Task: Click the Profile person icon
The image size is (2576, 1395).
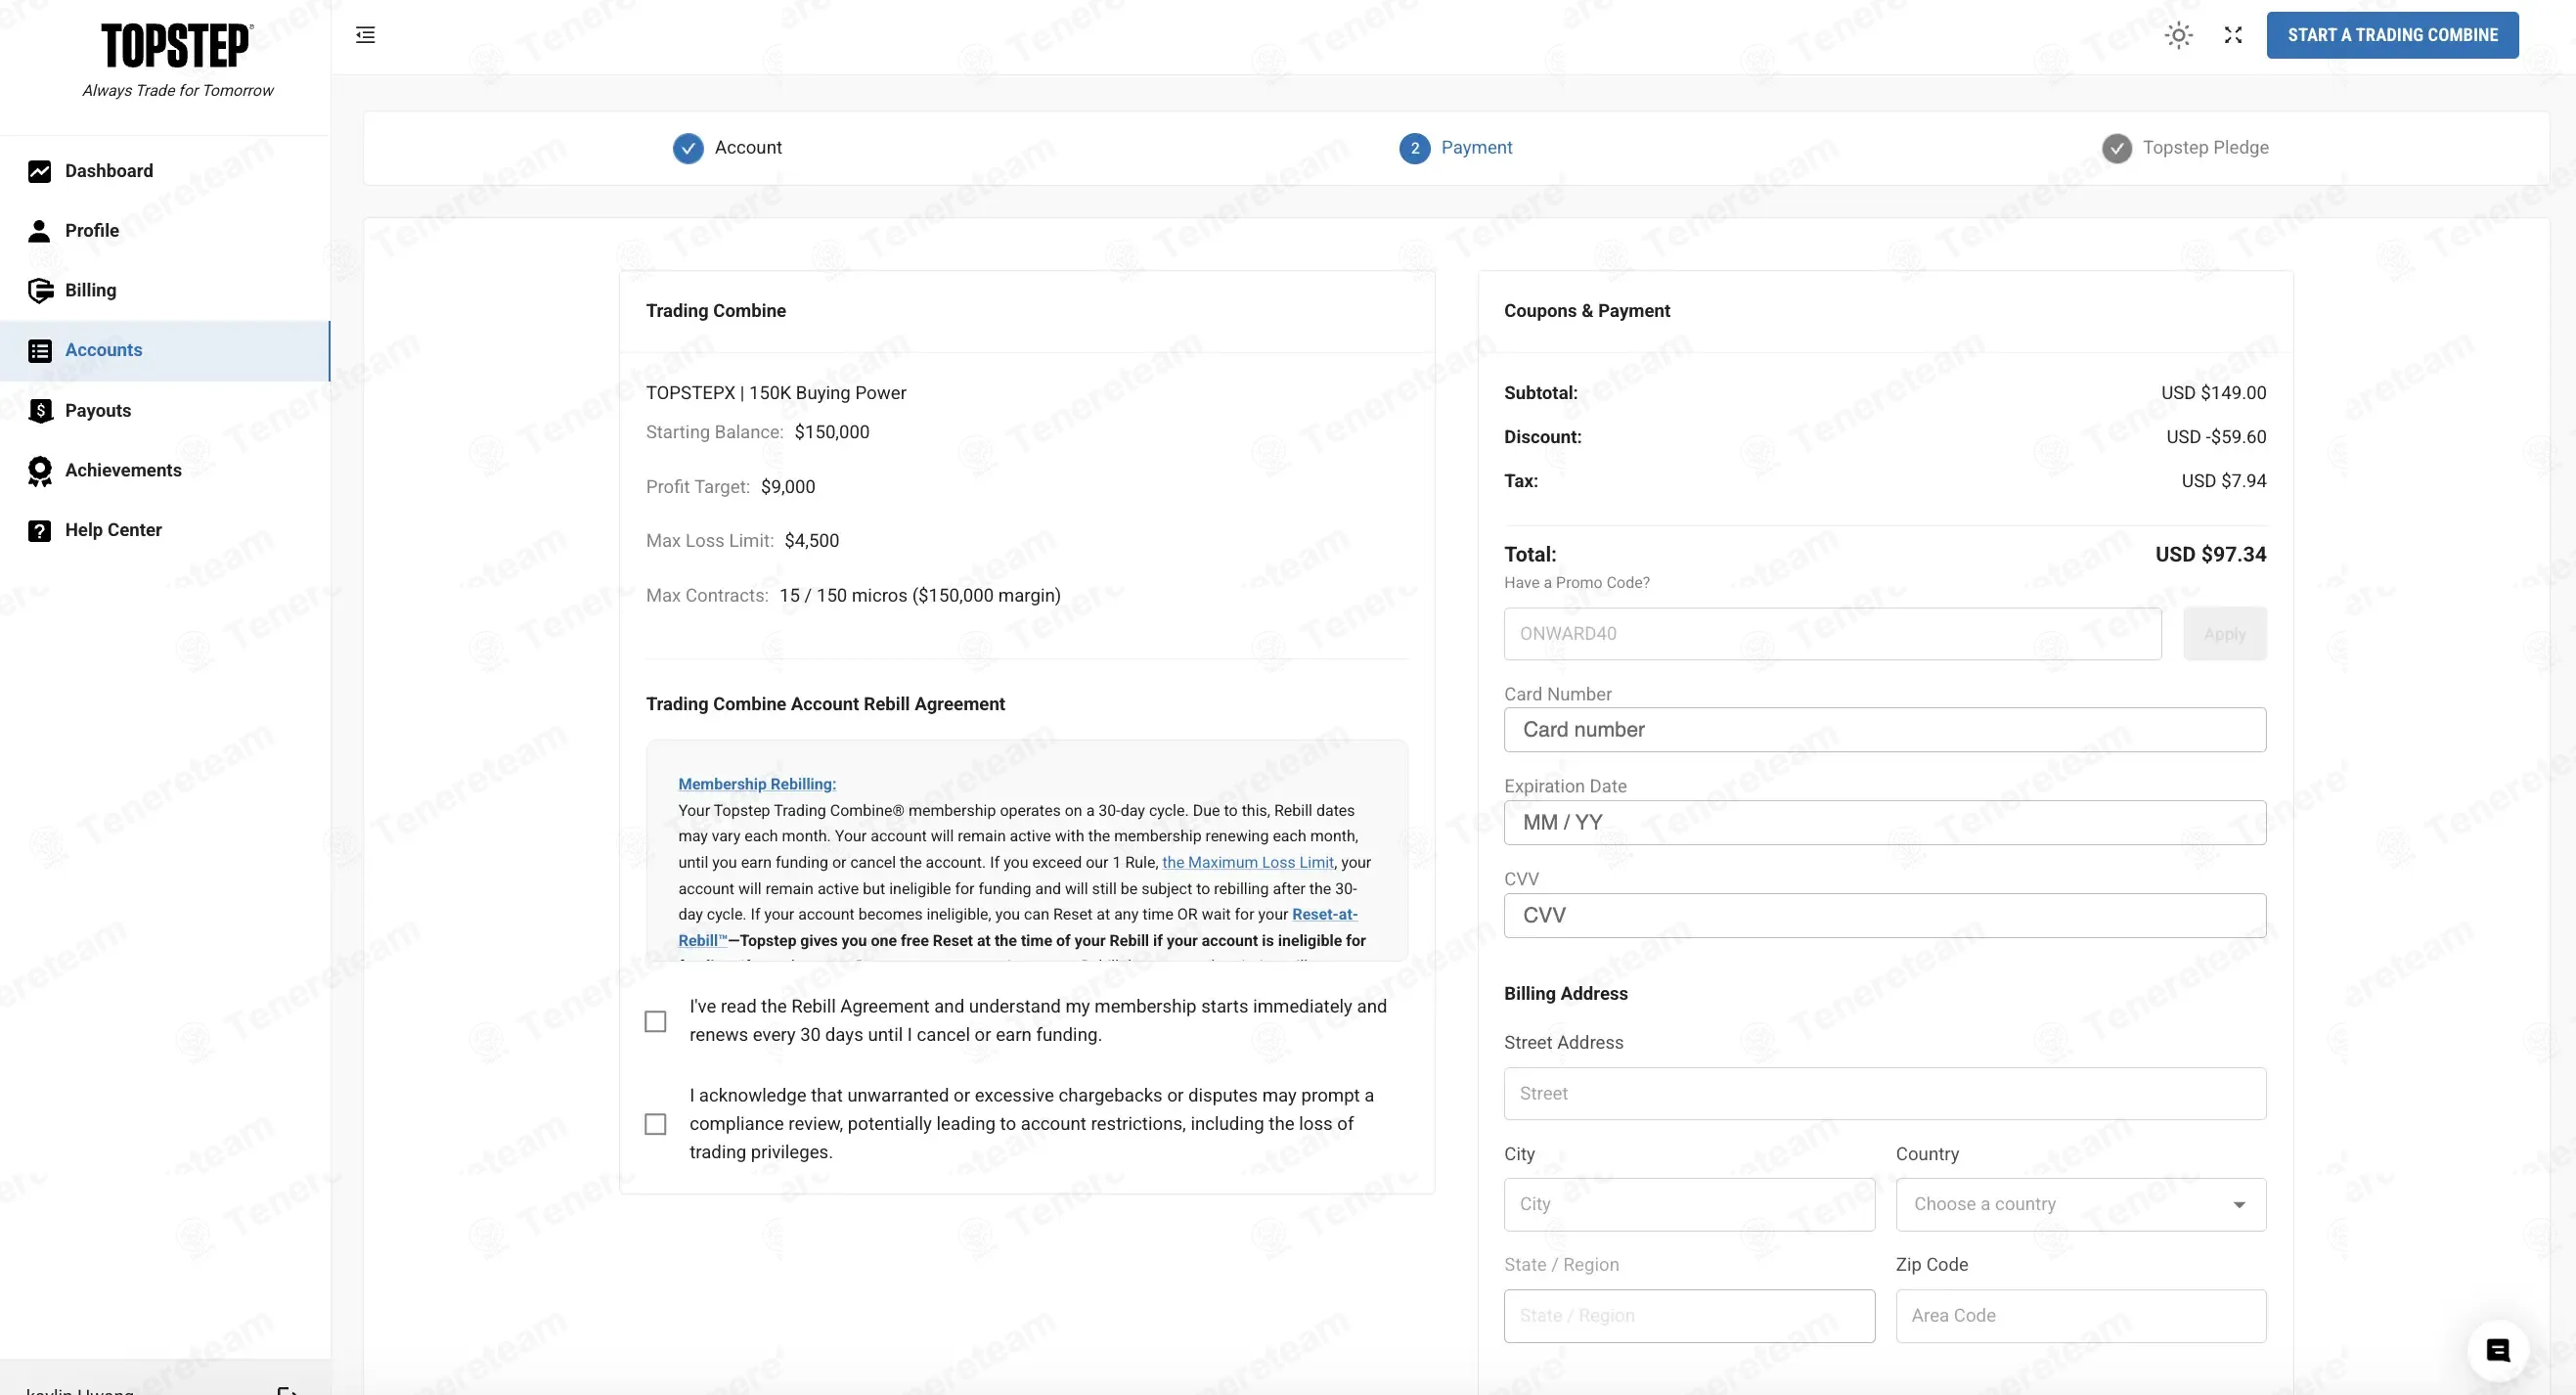Action: pyautogui.click(x=39, y=231)
